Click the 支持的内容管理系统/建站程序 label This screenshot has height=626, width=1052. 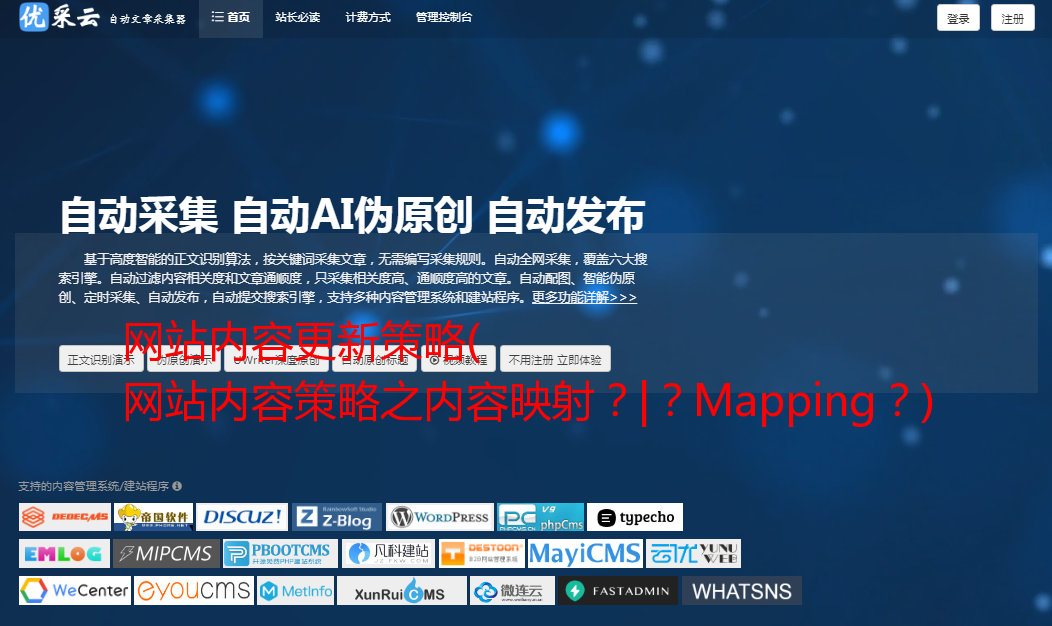[x=93, y=486]
